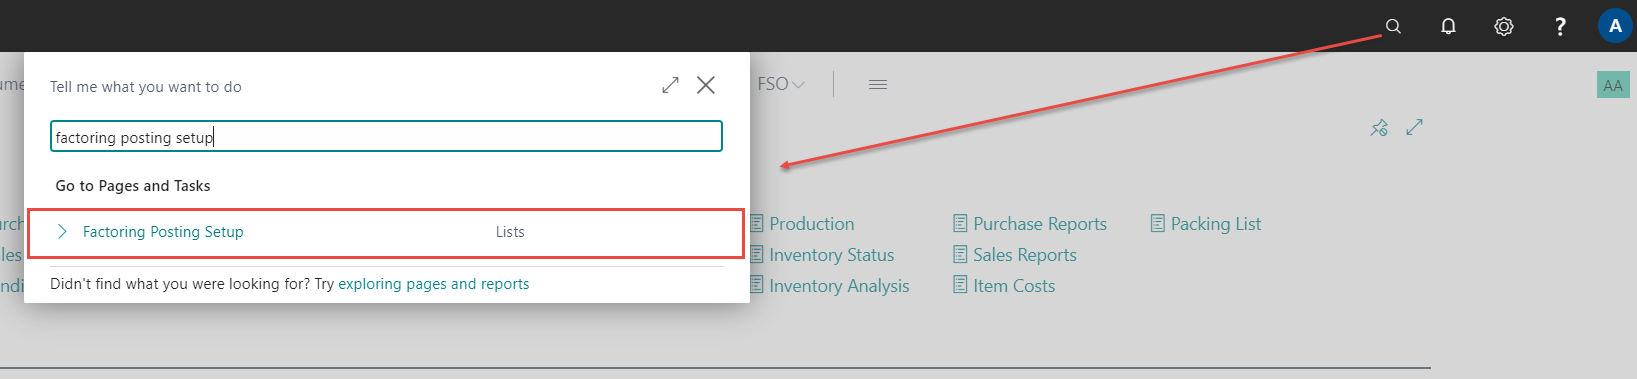Open the settings gear icon
This screenshot has width=1637, height=379.
(x=1504, y=27)
